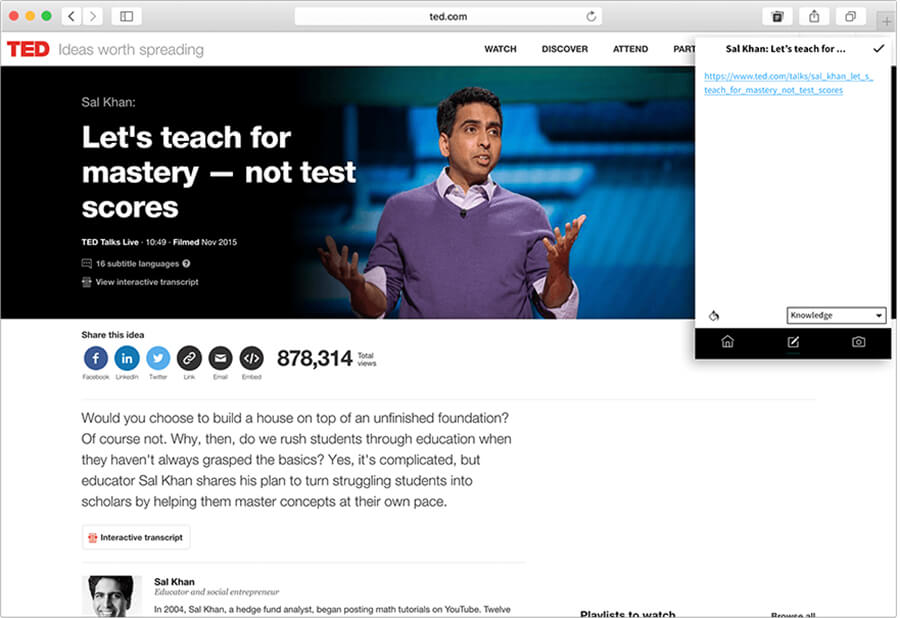Open the Safari share button
This screenshot has height=618, width=900.
(x=814, y=16)
